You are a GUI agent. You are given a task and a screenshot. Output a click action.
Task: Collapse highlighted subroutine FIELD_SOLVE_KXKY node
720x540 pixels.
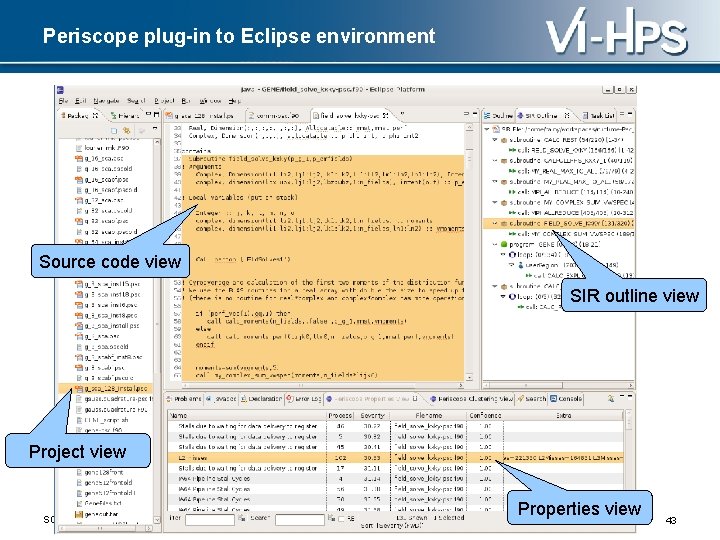click(495, 223)
